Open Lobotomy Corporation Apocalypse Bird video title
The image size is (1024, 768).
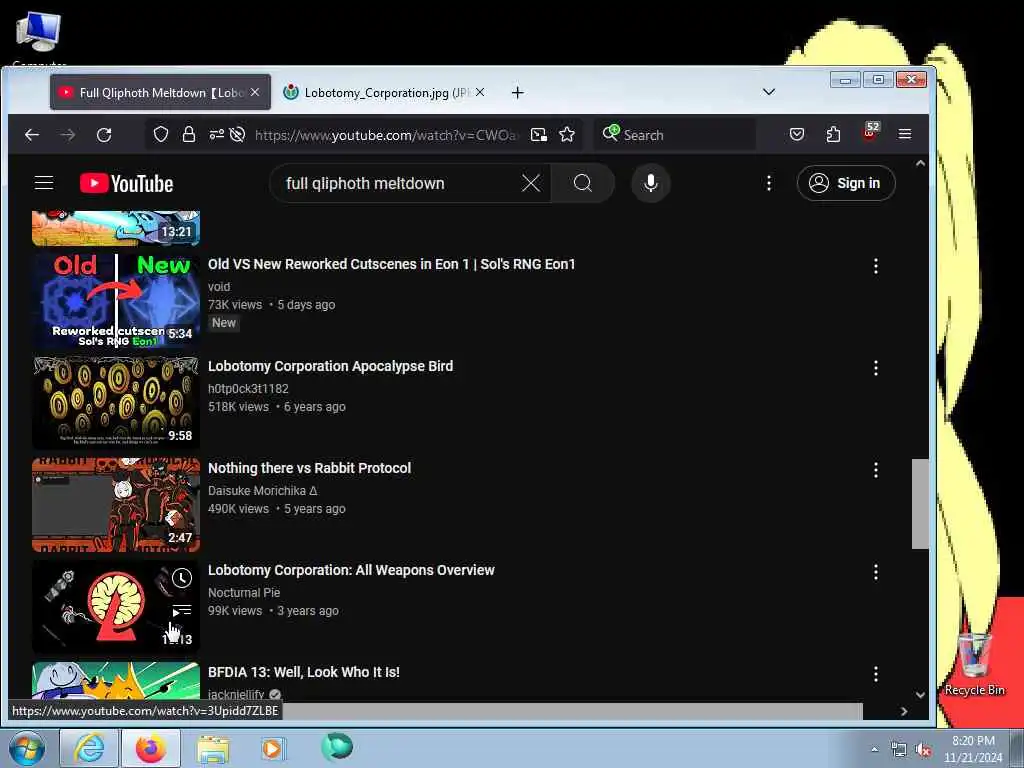tap(330, 366)
